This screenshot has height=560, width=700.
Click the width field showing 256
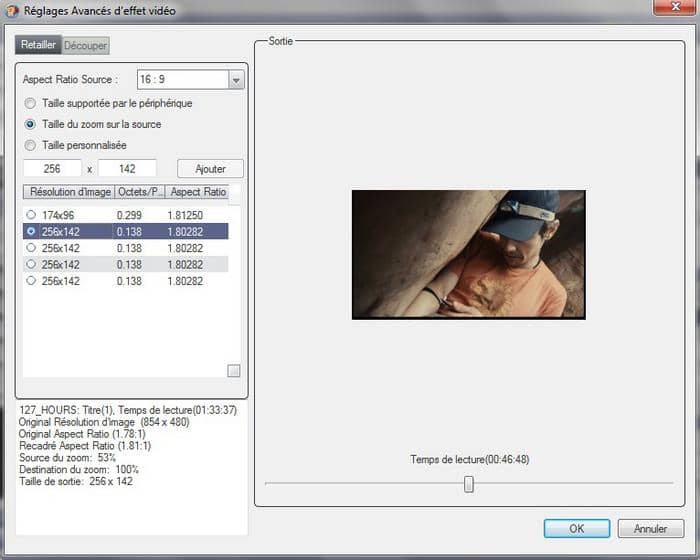[x=52, y=168]
